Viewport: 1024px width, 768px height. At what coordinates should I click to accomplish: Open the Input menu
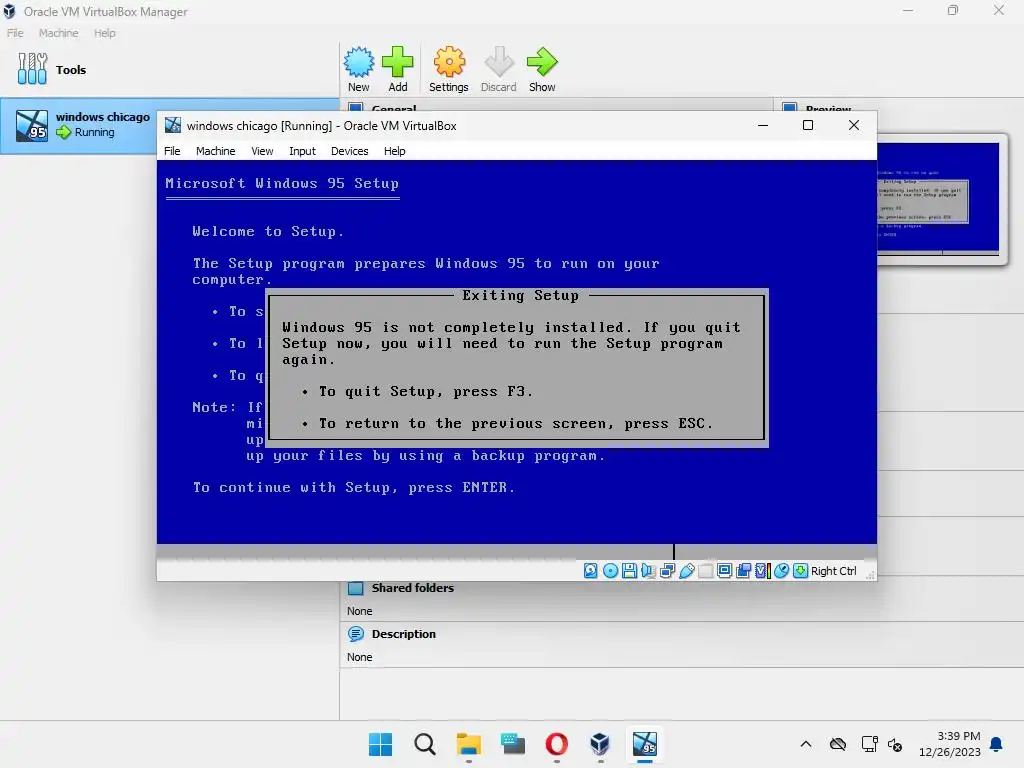[302, 151]
